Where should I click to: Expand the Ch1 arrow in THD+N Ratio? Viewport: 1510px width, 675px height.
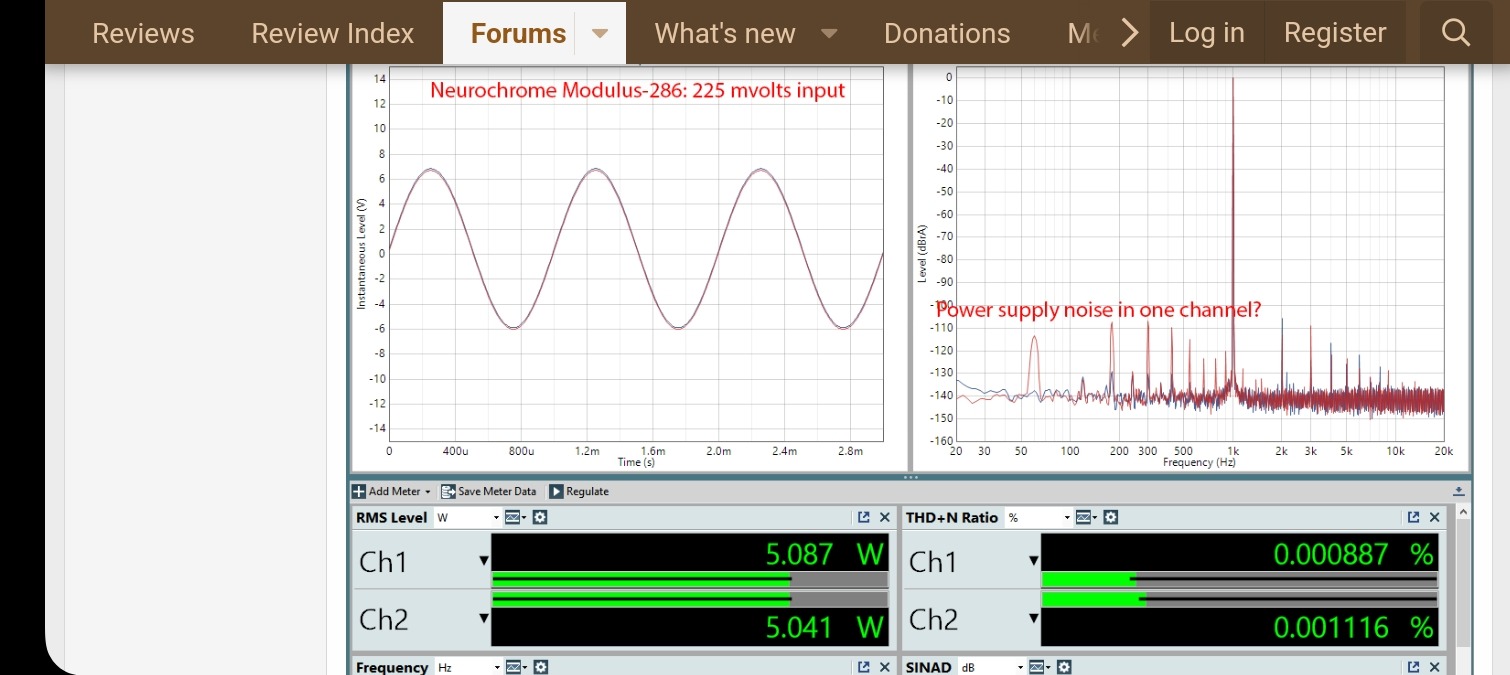tap(1034, 561)
